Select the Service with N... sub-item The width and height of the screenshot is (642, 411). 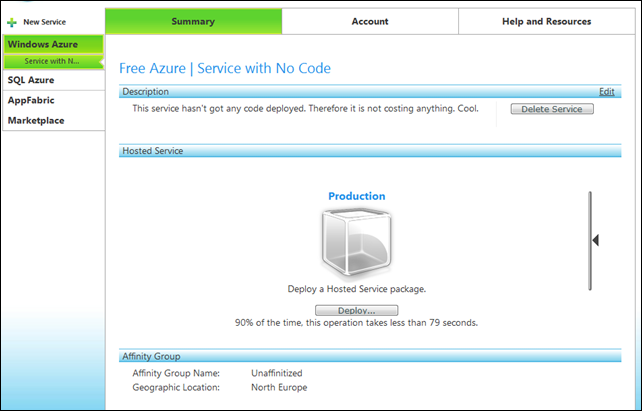click(53, 61)
